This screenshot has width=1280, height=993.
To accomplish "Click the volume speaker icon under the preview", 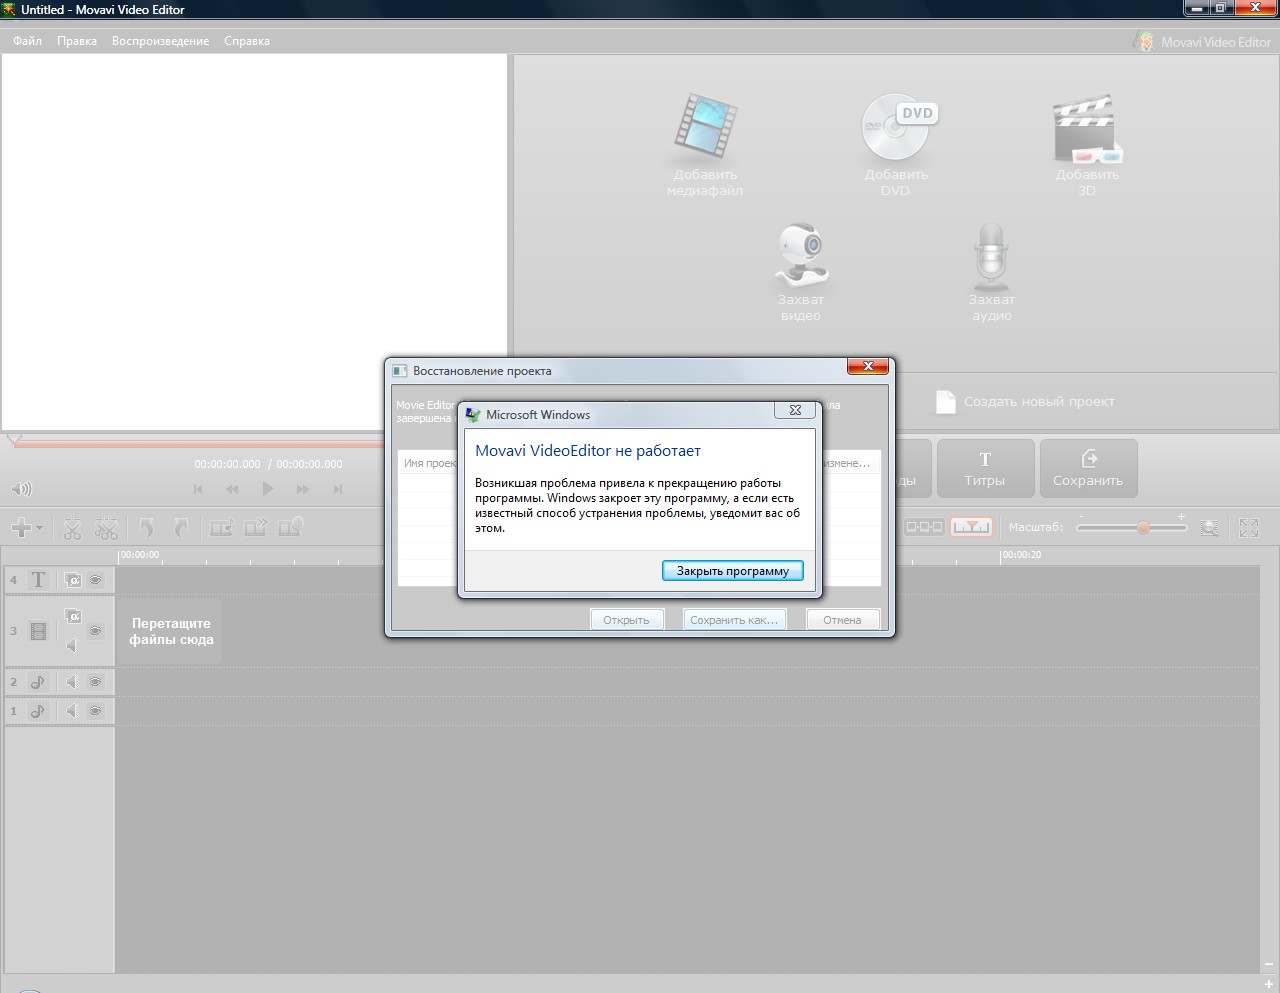I will click(21, 489).
